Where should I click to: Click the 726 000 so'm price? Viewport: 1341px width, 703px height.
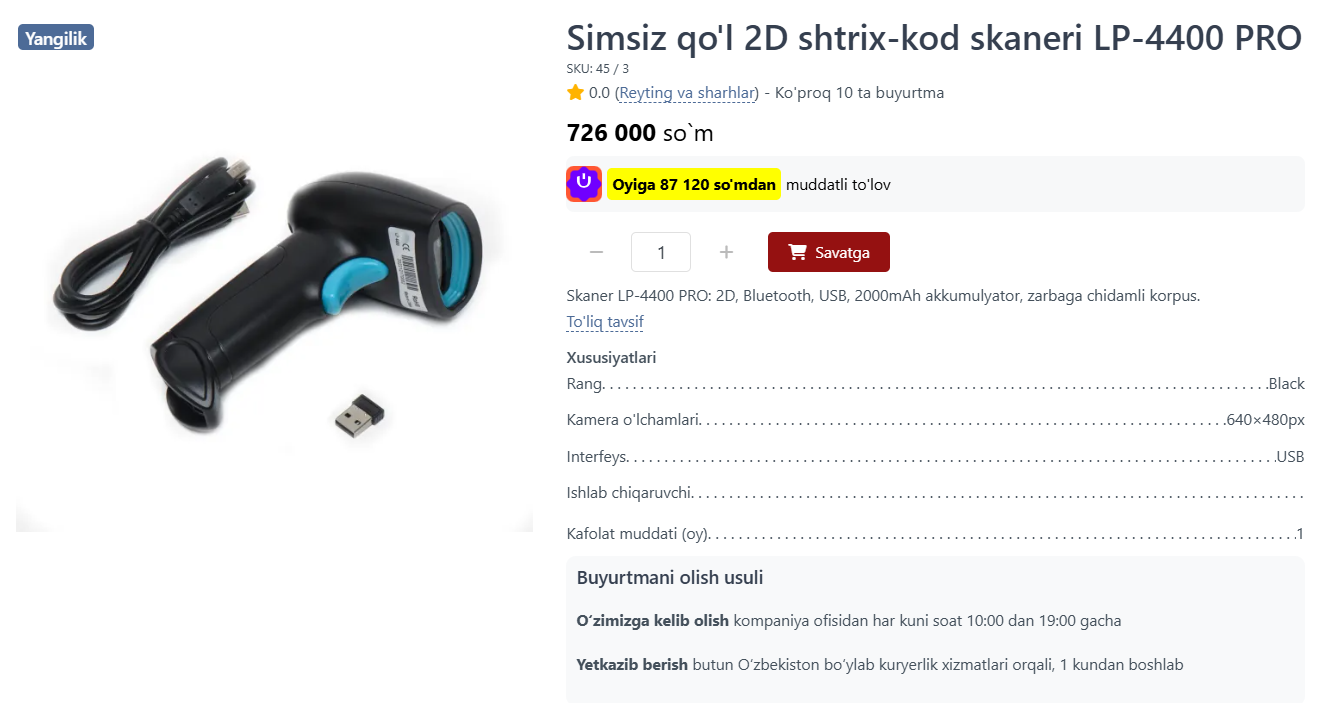coord(640,133)
